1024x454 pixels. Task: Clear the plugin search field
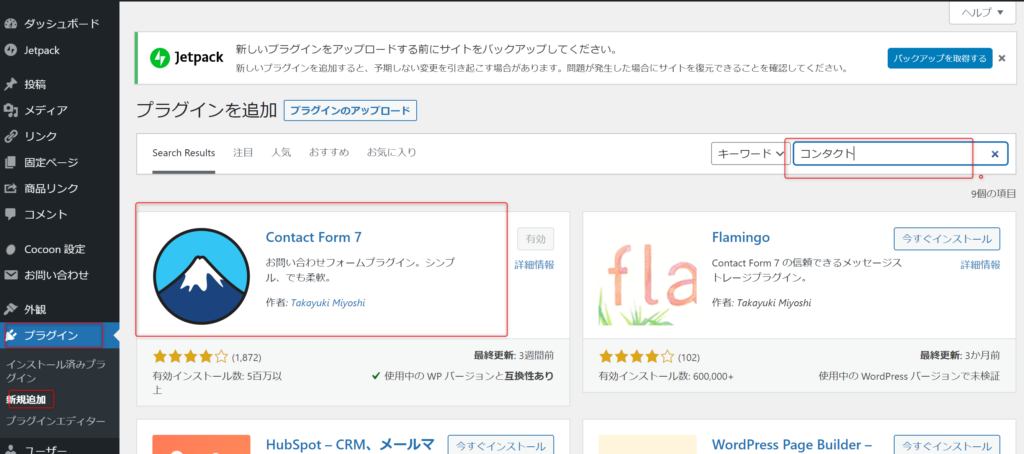(995, 154)
